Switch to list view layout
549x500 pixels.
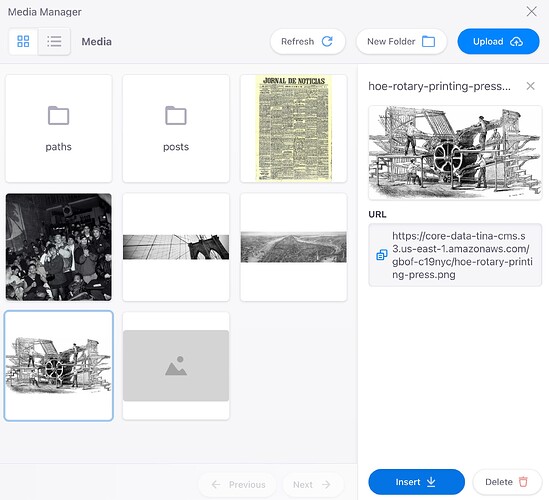pos(54,42)
